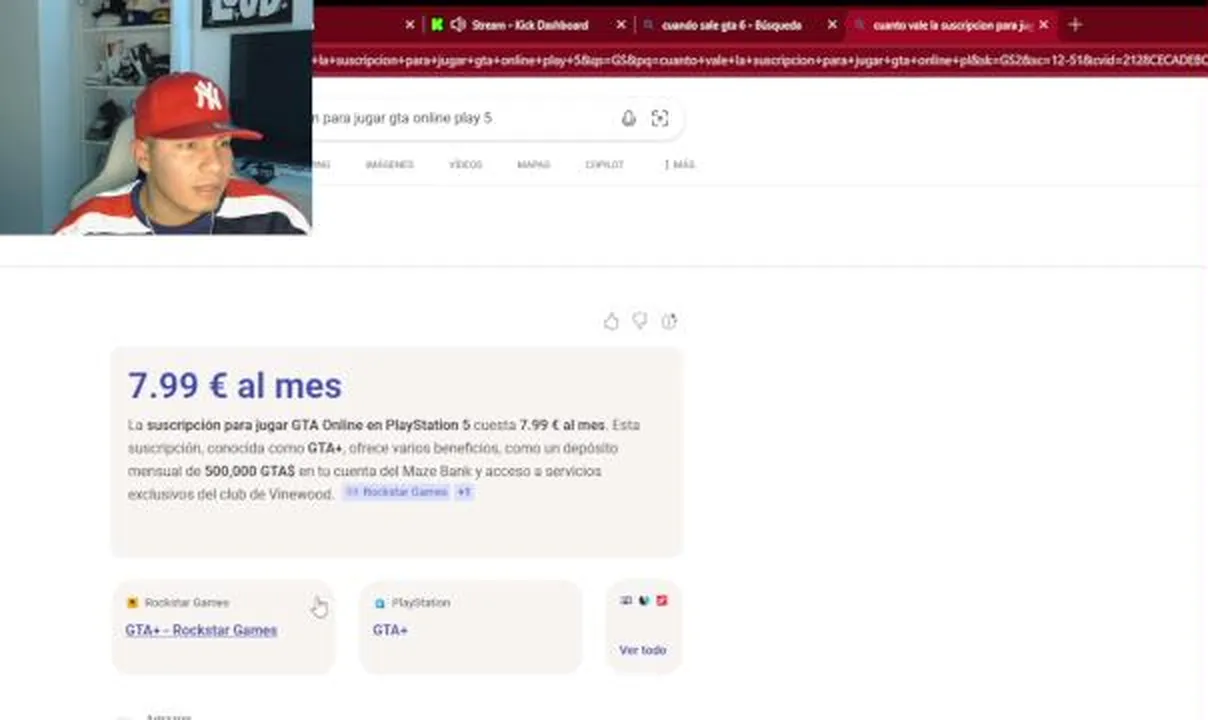
Task: Click the share icon beside the thumbs down icon
Action: [x=669, y=321]
